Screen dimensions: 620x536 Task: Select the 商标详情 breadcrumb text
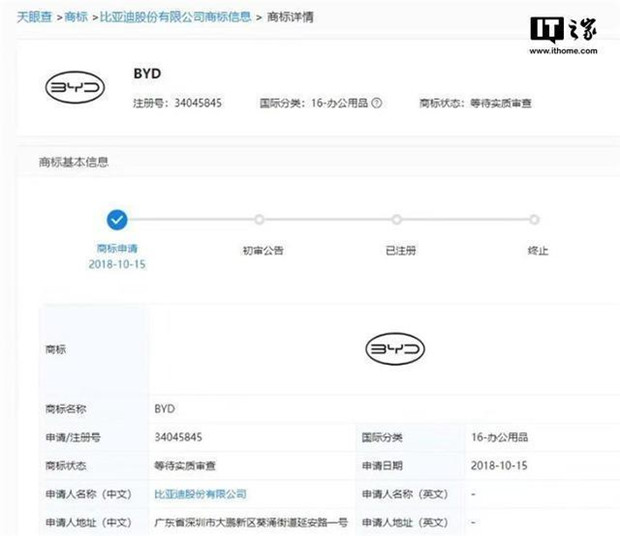pyautogui.click(x=290, y=17)
